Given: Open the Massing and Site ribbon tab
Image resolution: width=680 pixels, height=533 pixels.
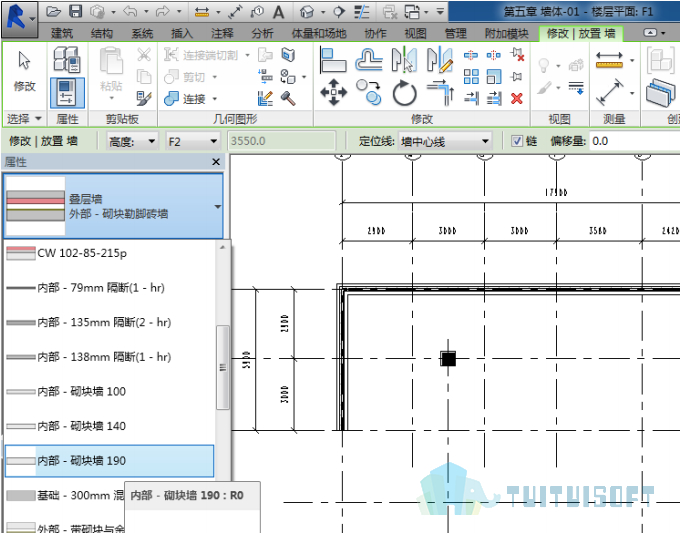Looking at the screenshot, I should coord(319,33).
